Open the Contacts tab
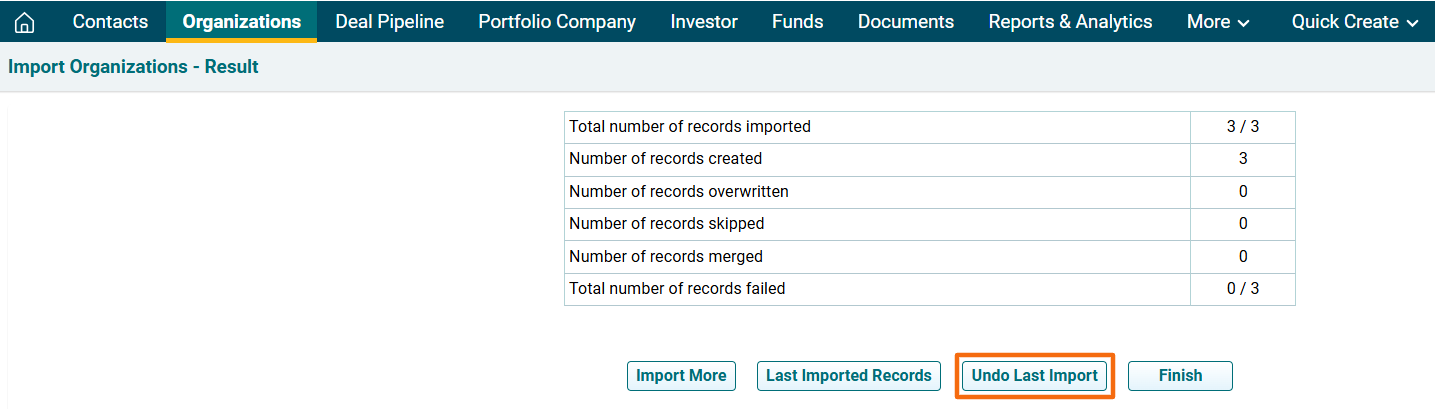The height and width of the screenshot is (409, 1435). tap(110, 22)
